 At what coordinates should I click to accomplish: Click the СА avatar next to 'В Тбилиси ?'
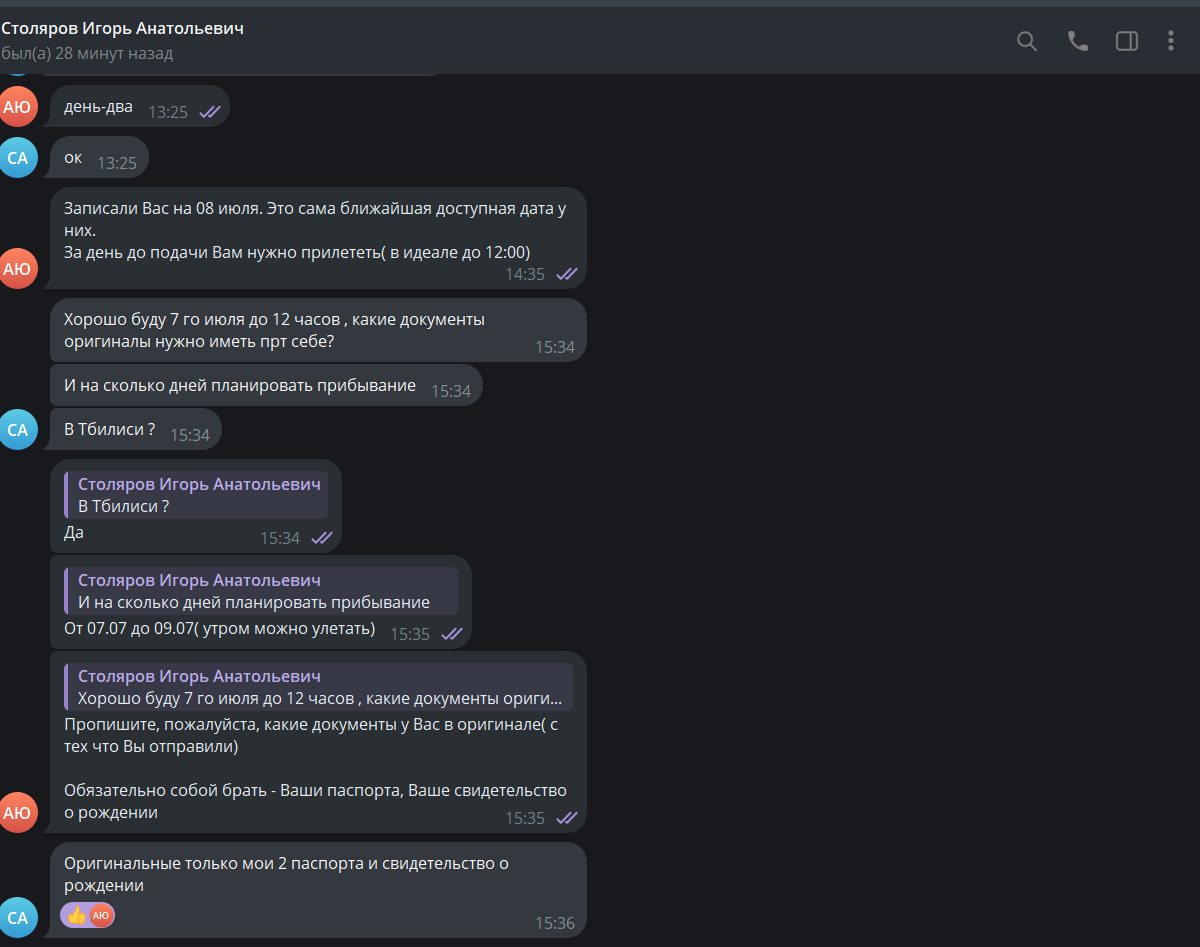pyautogui.click(x=17, y=430)
